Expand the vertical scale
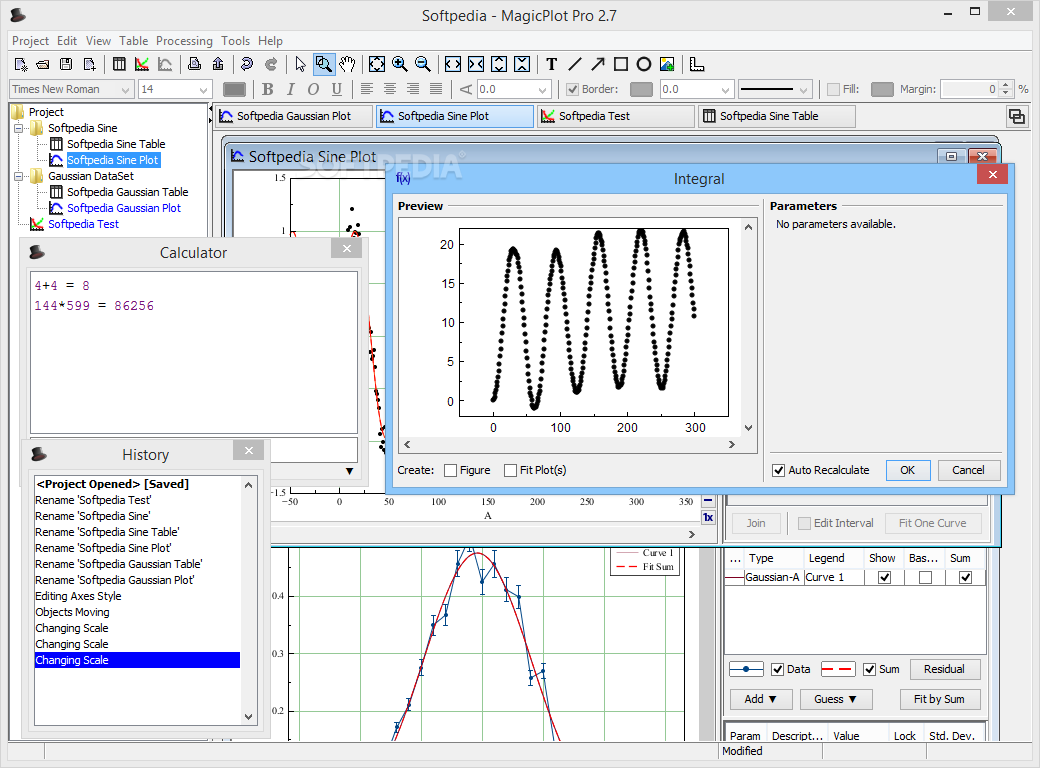This screenshot has width=1040, height=768. click(499, 64)
